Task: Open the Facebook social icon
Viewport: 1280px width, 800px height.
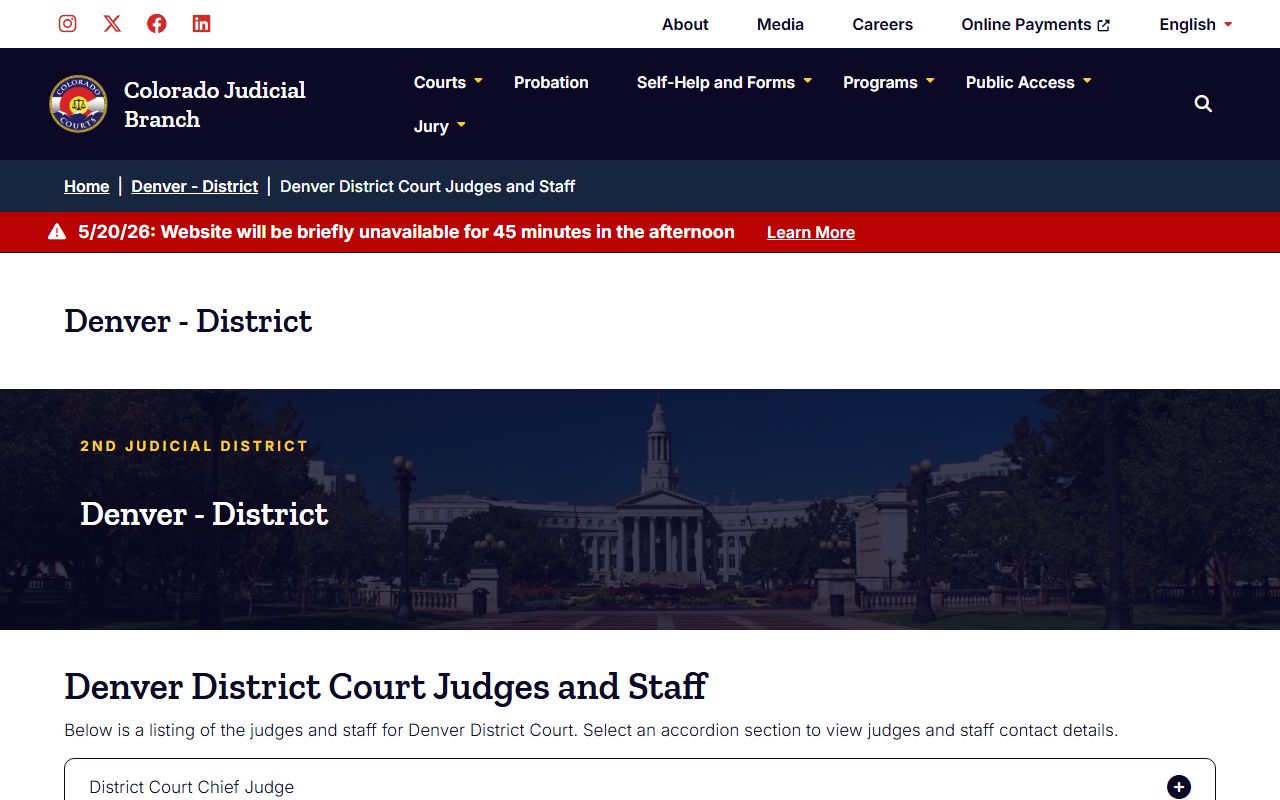Action: click(x=157, y=24)
